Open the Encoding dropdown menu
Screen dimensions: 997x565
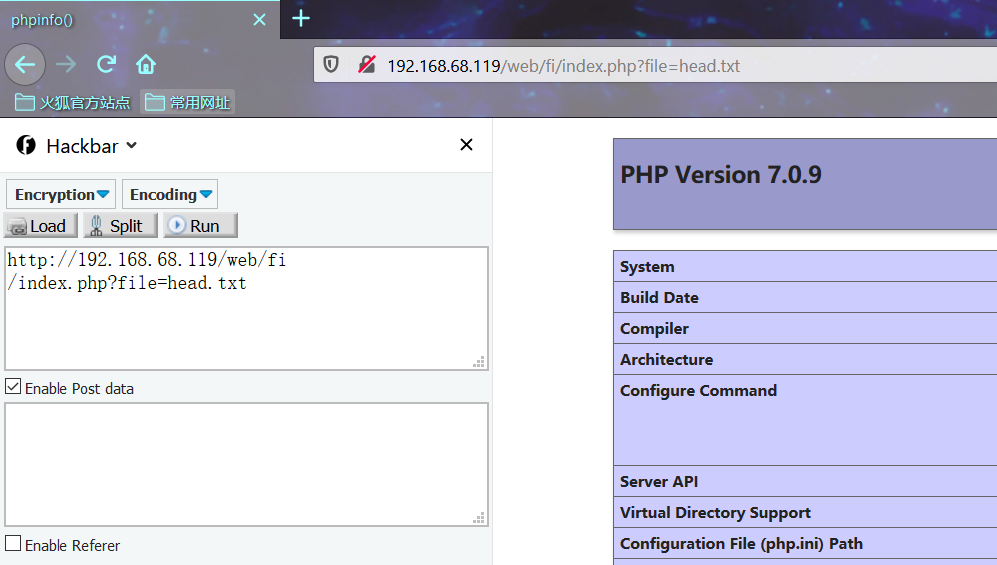pyautogui.click(x=170, y=194)
